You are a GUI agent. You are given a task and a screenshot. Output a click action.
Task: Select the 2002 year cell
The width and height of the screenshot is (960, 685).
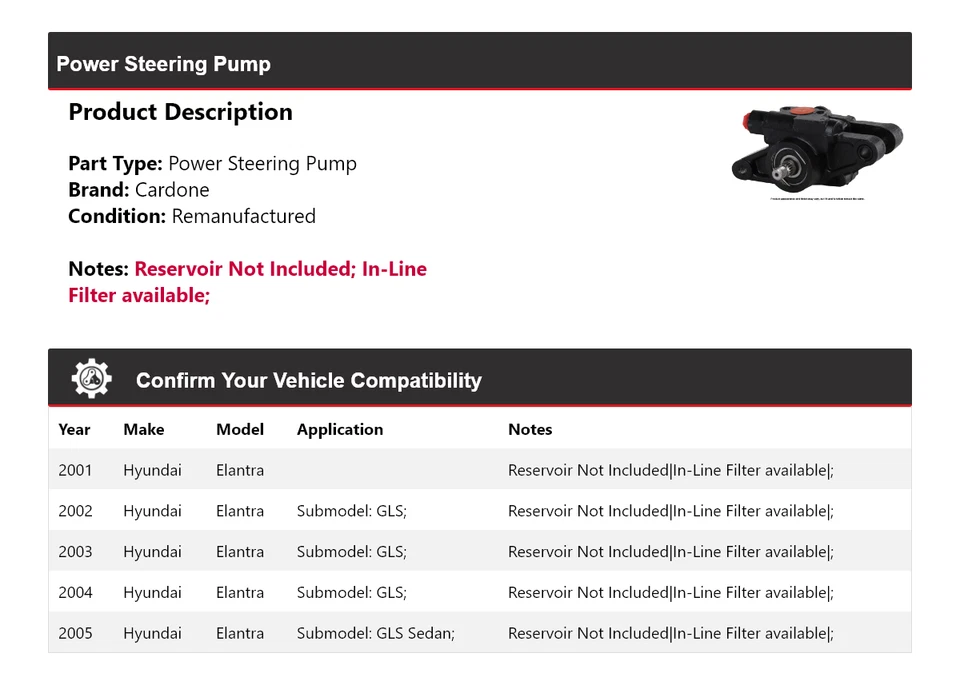point(75,511)
